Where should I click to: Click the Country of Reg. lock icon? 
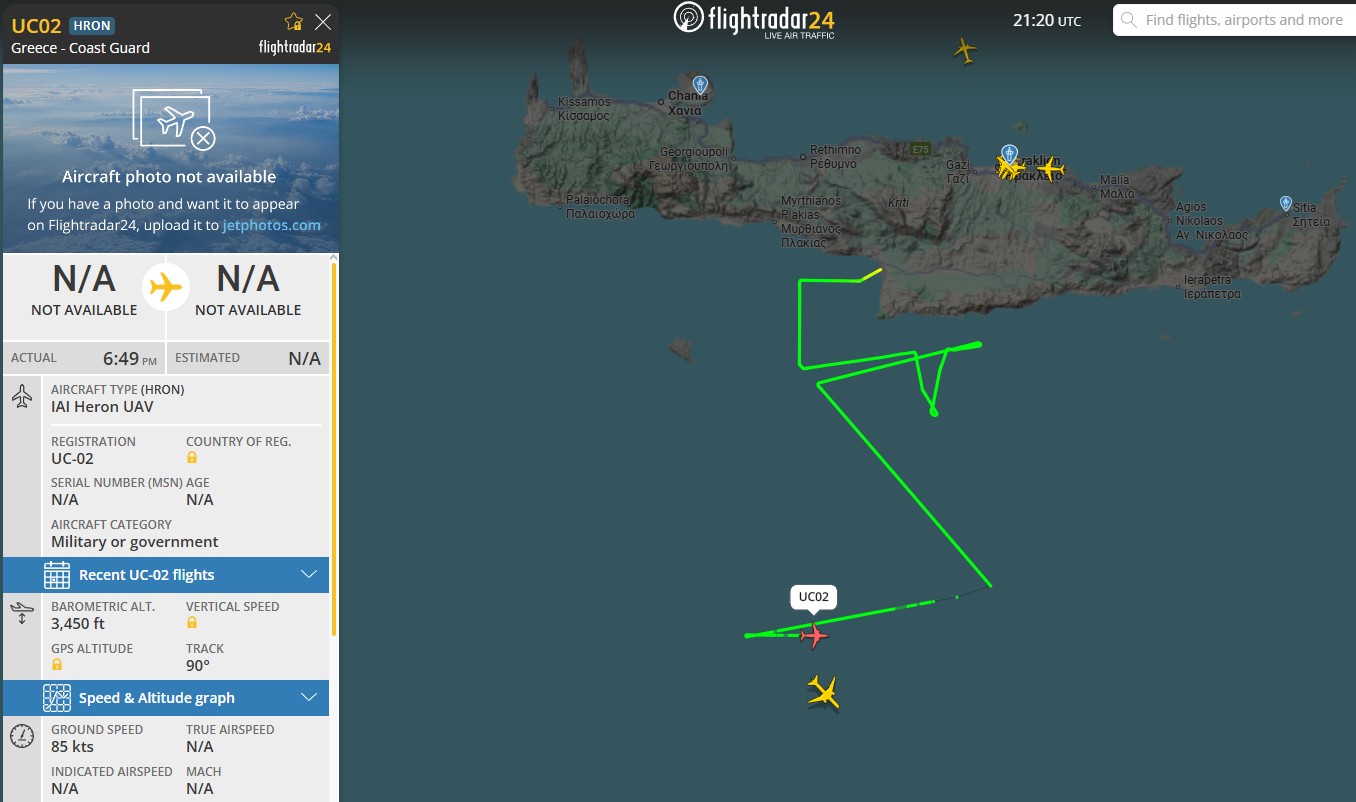click(x=192, y=458)
